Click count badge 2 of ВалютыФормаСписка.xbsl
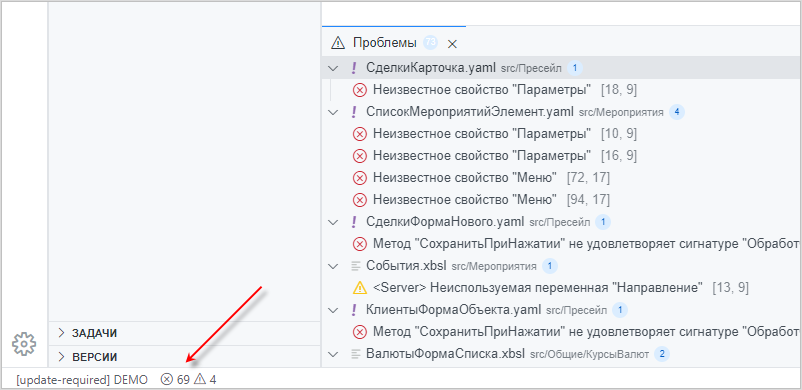The height and width of the screenshot is (390, 802). pos(662,354)
